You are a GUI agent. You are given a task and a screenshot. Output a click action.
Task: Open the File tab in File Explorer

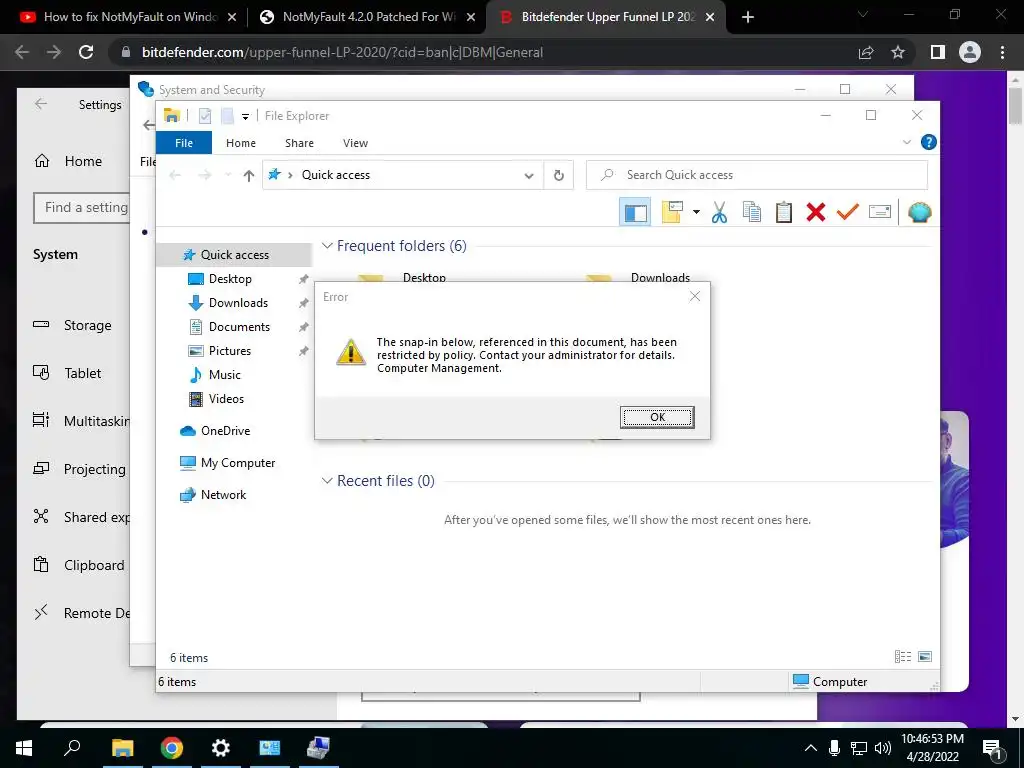click(x=184, y=143)
